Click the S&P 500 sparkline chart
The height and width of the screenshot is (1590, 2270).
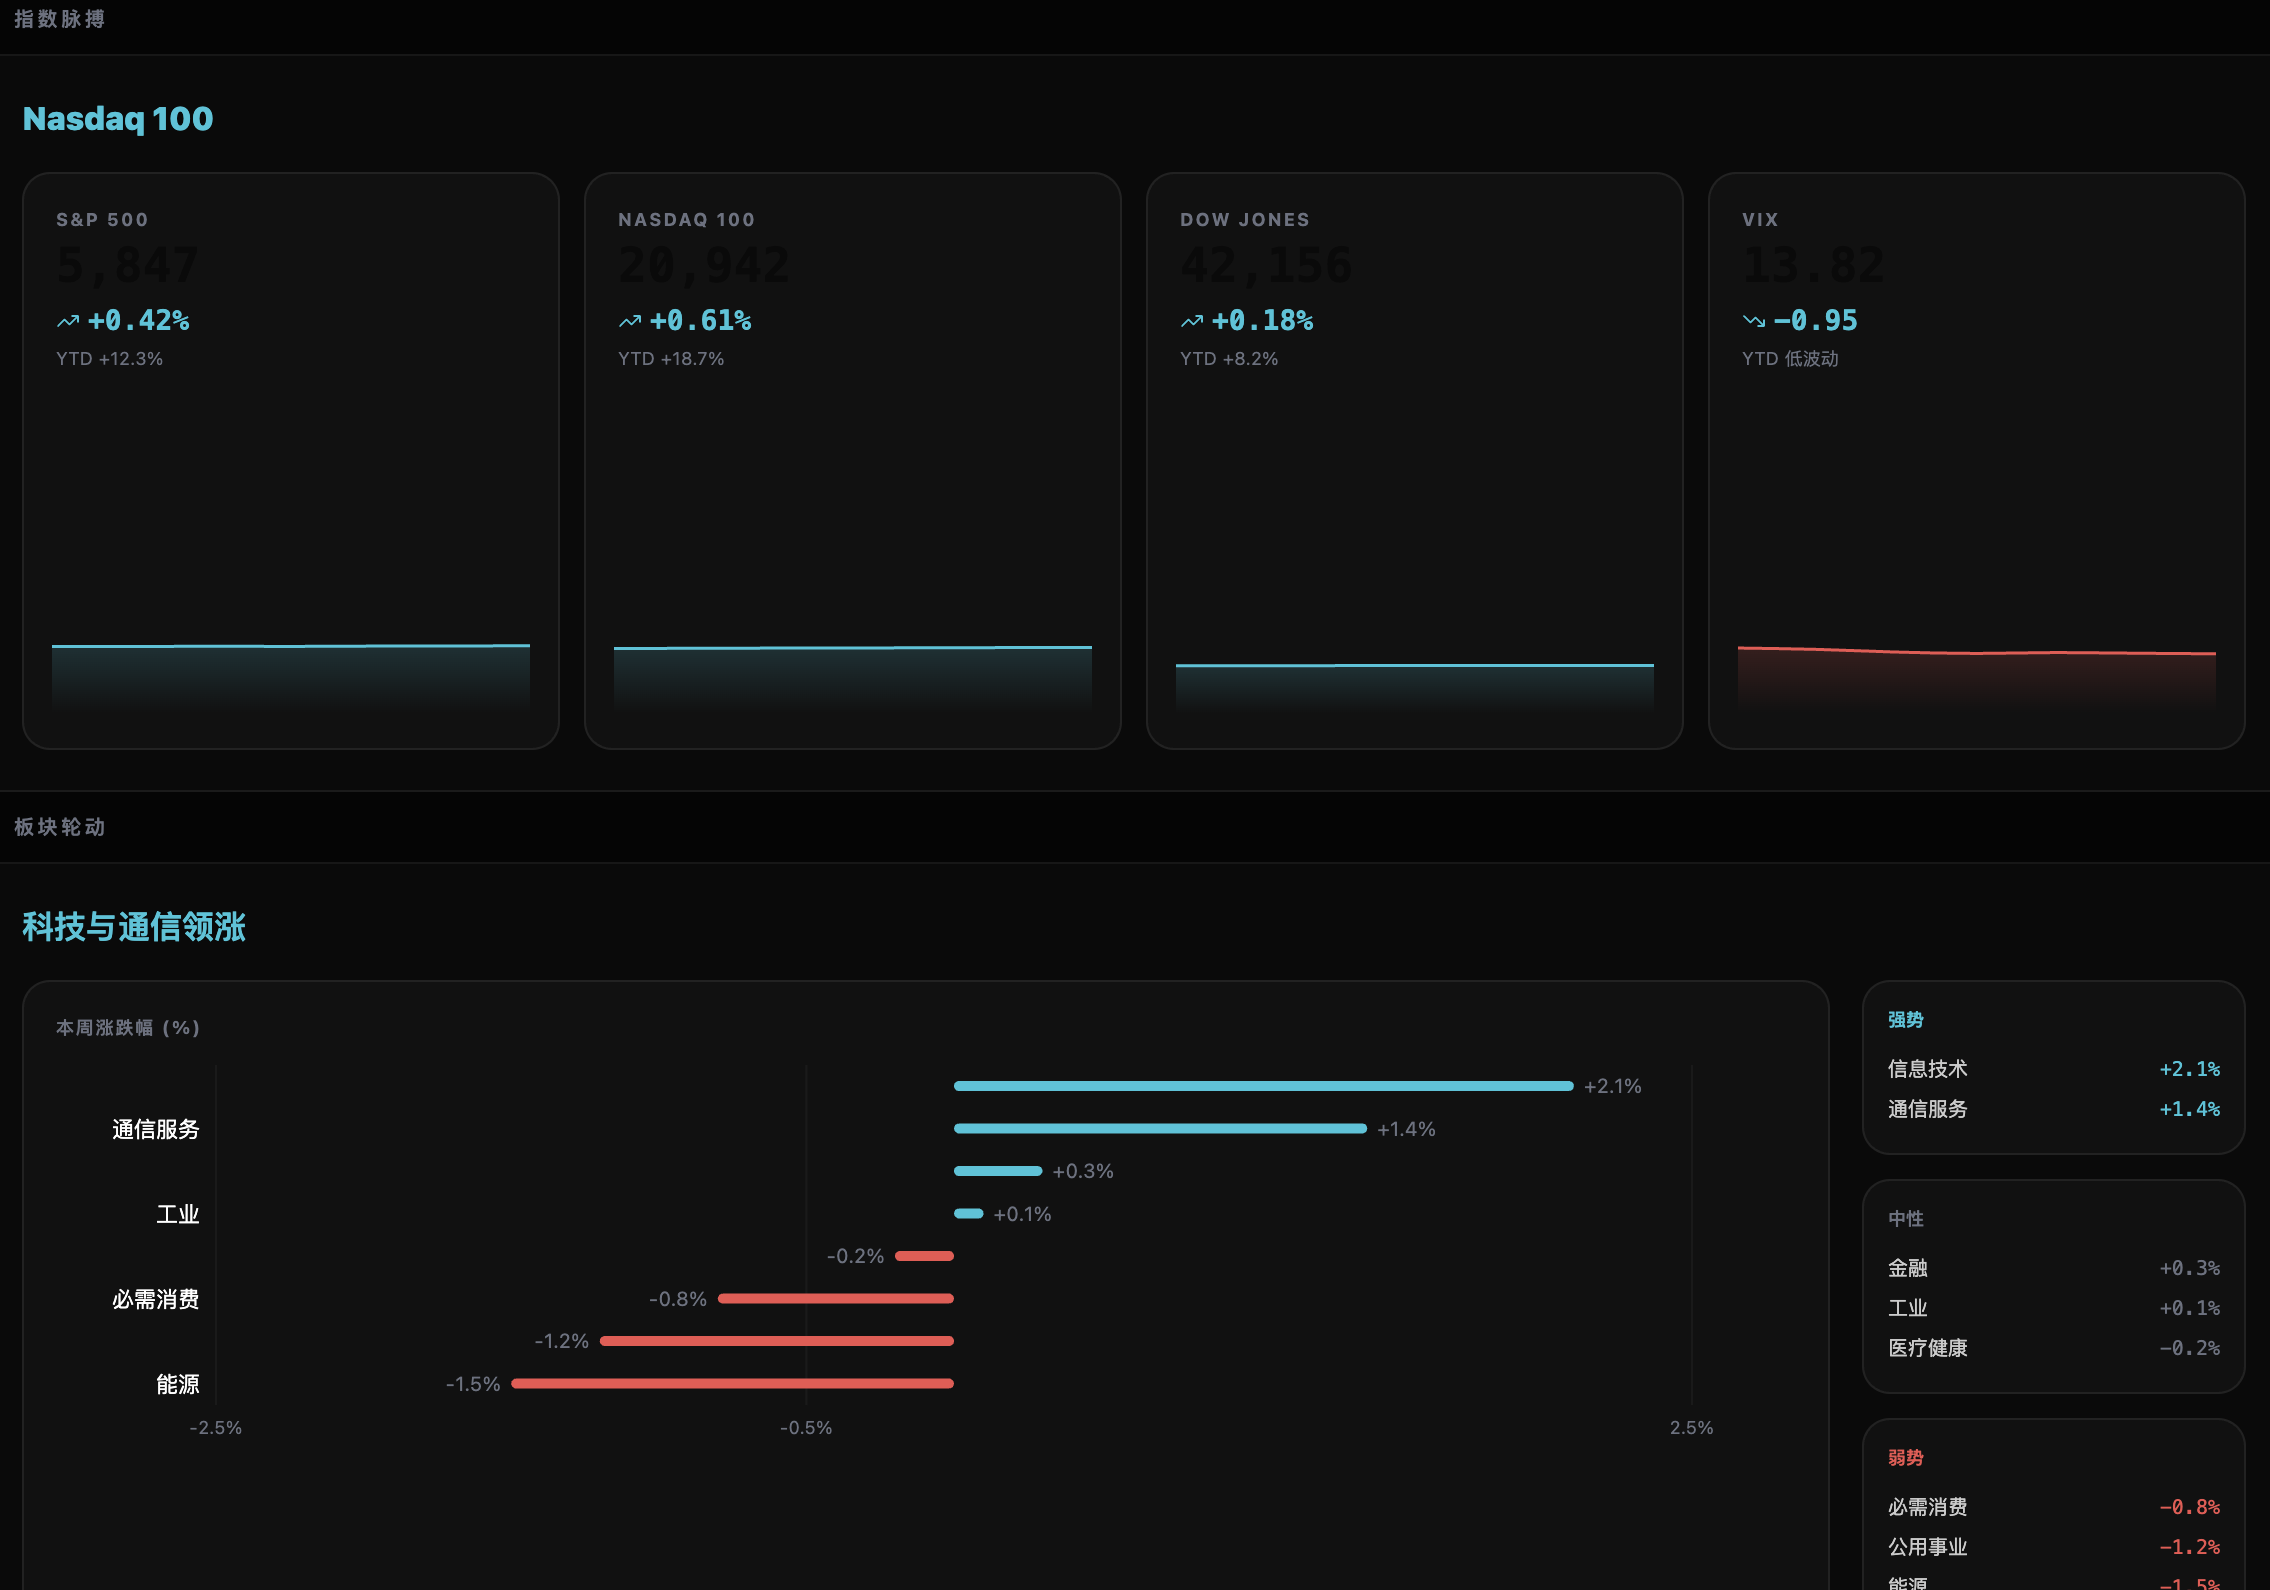pyautogui.click(x=291, y=677)
